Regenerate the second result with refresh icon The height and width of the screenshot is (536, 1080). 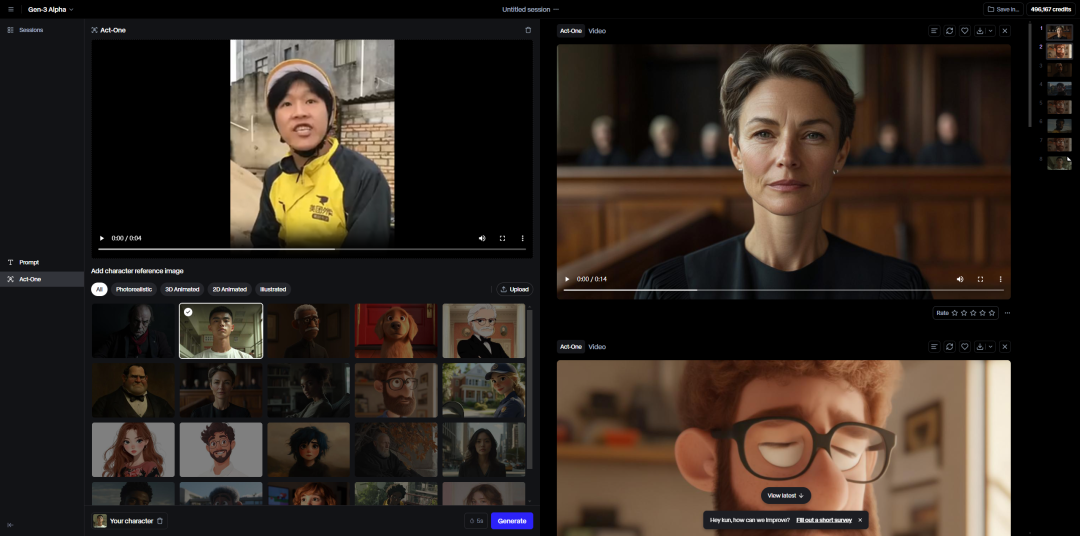(x=950, y=347)
